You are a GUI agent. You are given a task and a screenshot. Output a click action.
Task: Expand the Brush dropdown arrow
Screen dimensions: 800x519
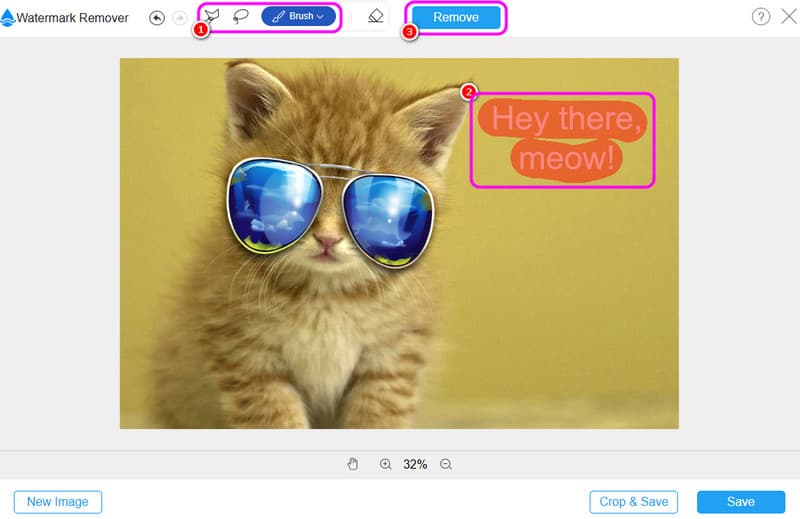tap(320, 17)
